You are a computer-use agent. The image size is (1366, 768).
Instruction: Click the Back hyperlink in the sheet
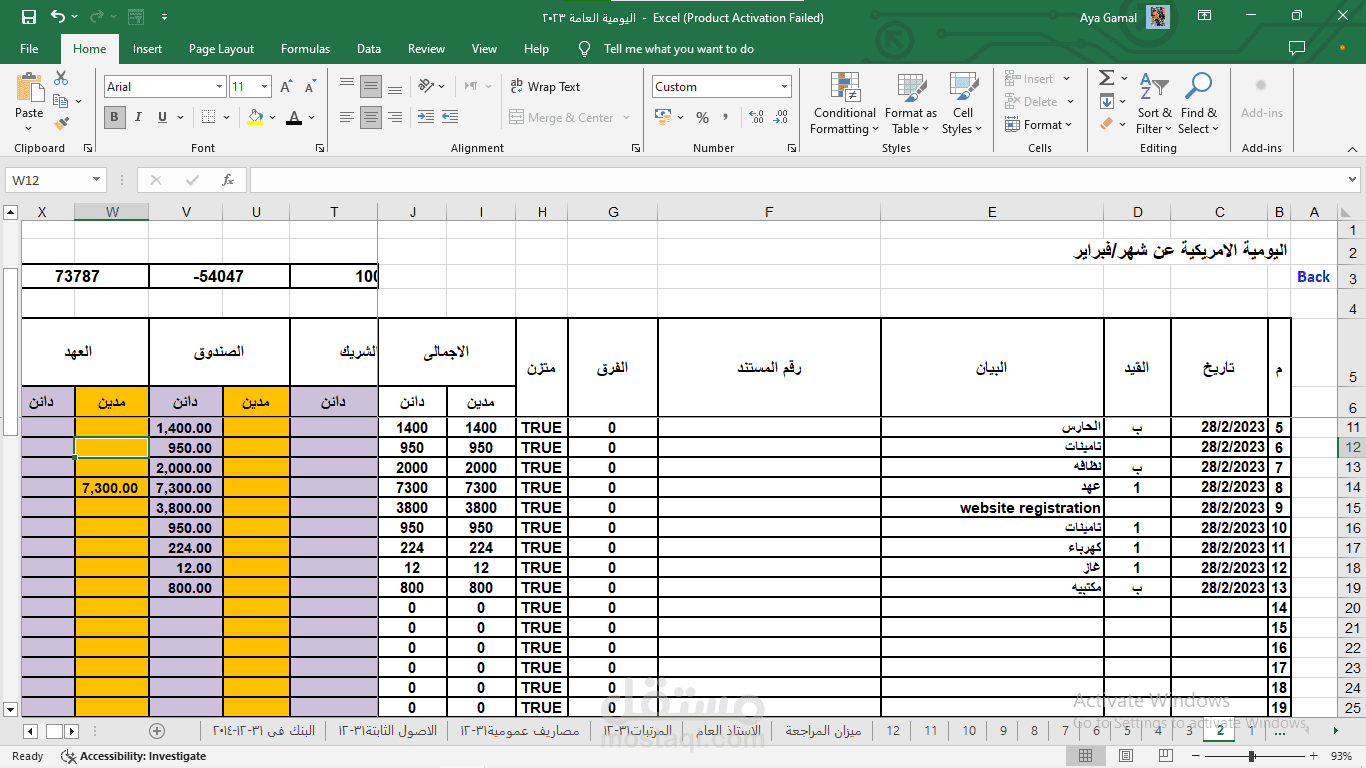[x=1313, y=276]
